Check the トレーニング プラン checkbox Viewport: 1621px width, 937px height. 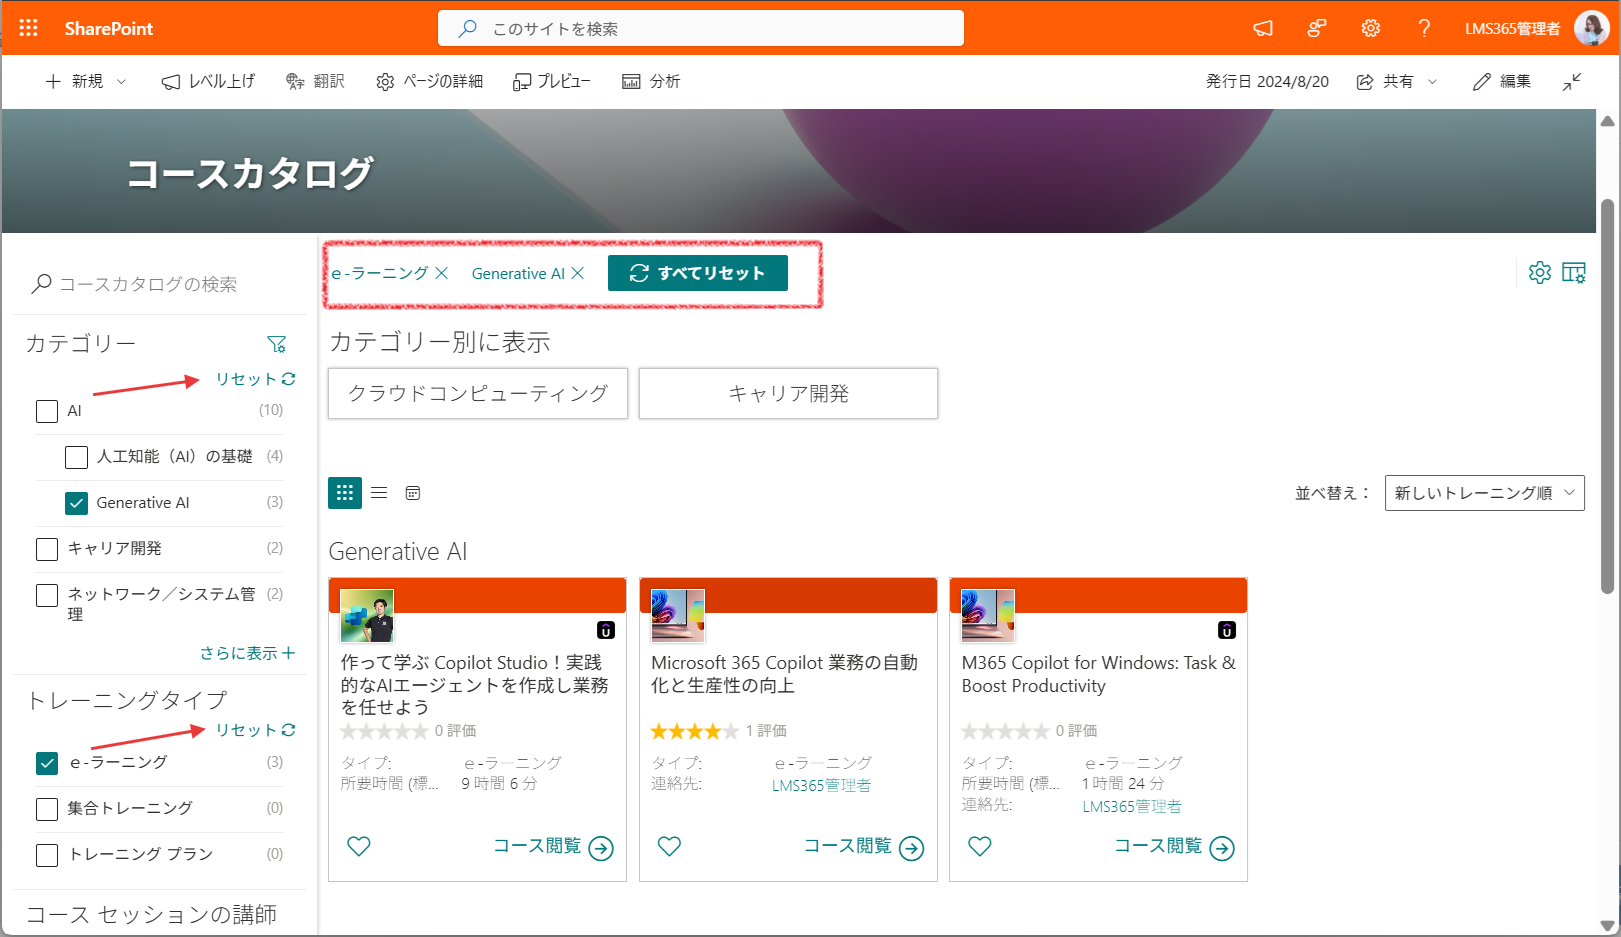[x=47, y=855]
